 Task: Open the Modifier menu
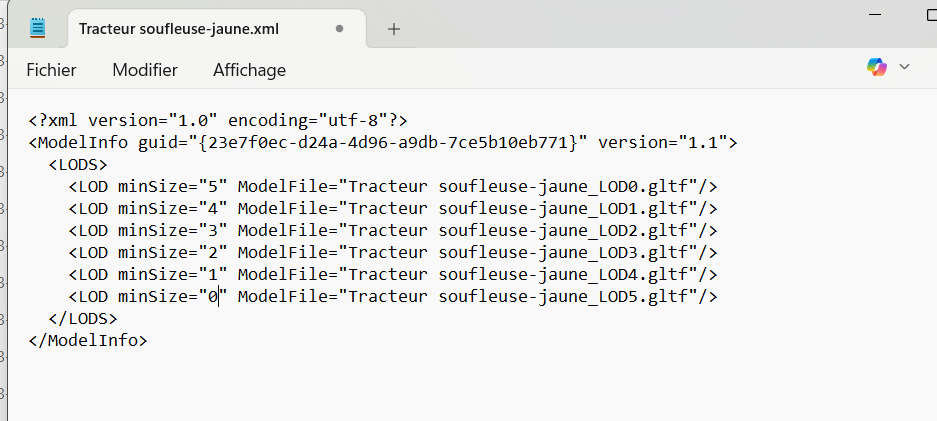145,70
